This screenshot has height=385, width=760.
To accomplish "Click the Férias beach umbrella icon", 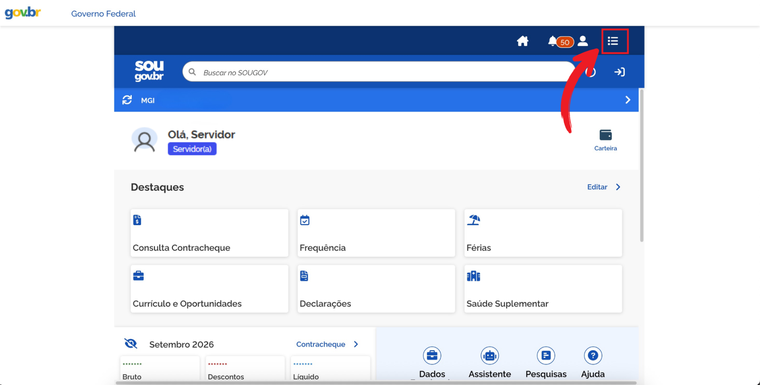I will (x=474, y=220).
